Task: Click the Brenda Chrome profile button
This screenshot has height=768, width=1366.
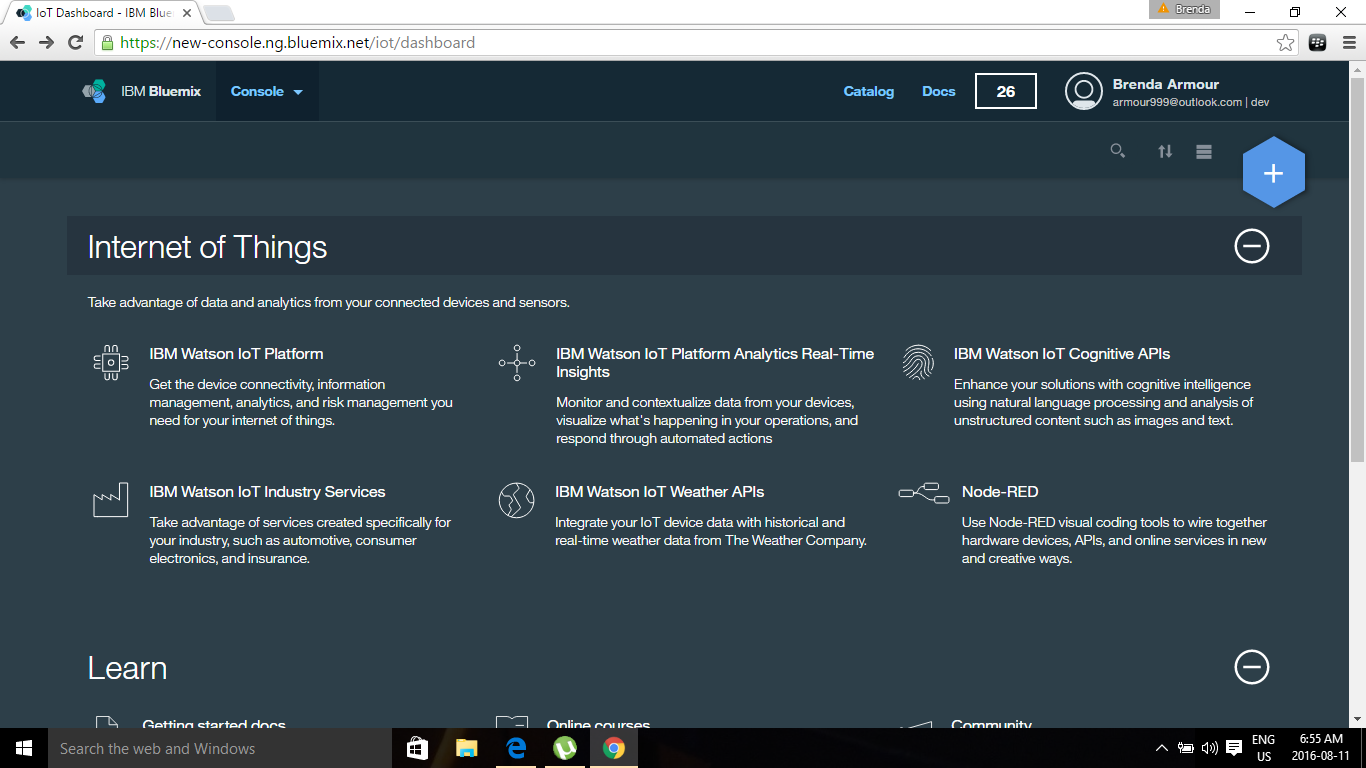Action: pyautogui.click(x=1184, y=9)
